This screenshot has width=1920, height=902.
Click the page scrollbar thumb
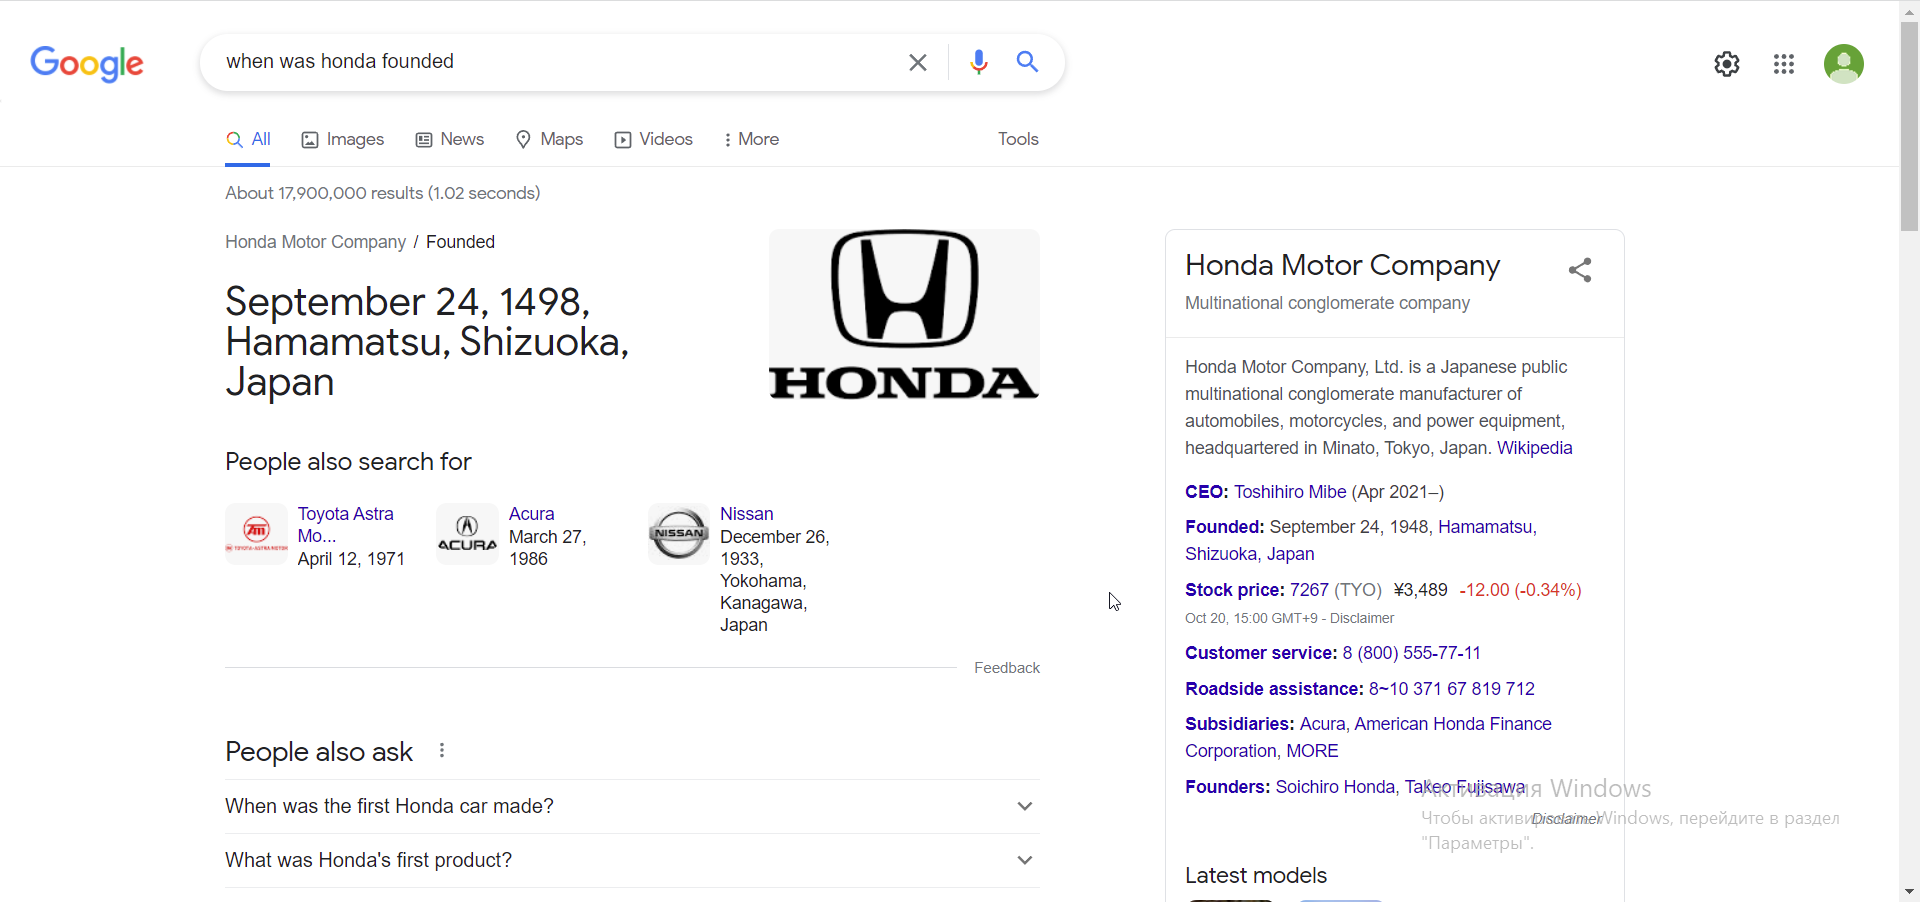click(x=1909, y=125)
